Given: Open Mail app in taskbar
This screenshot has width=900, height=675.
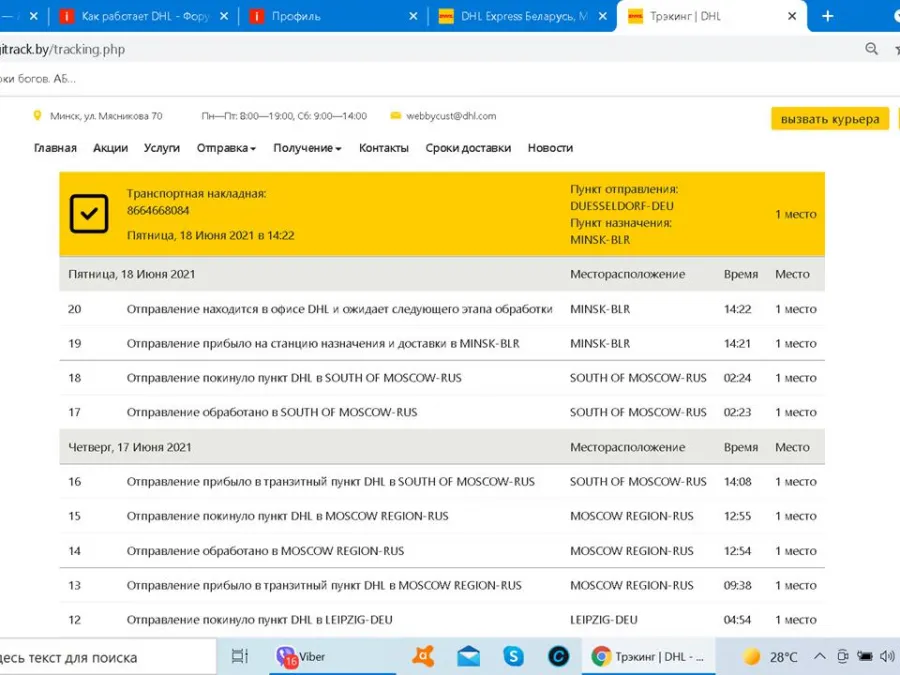Looking at the screenshot, I should [x=468, y=656].
